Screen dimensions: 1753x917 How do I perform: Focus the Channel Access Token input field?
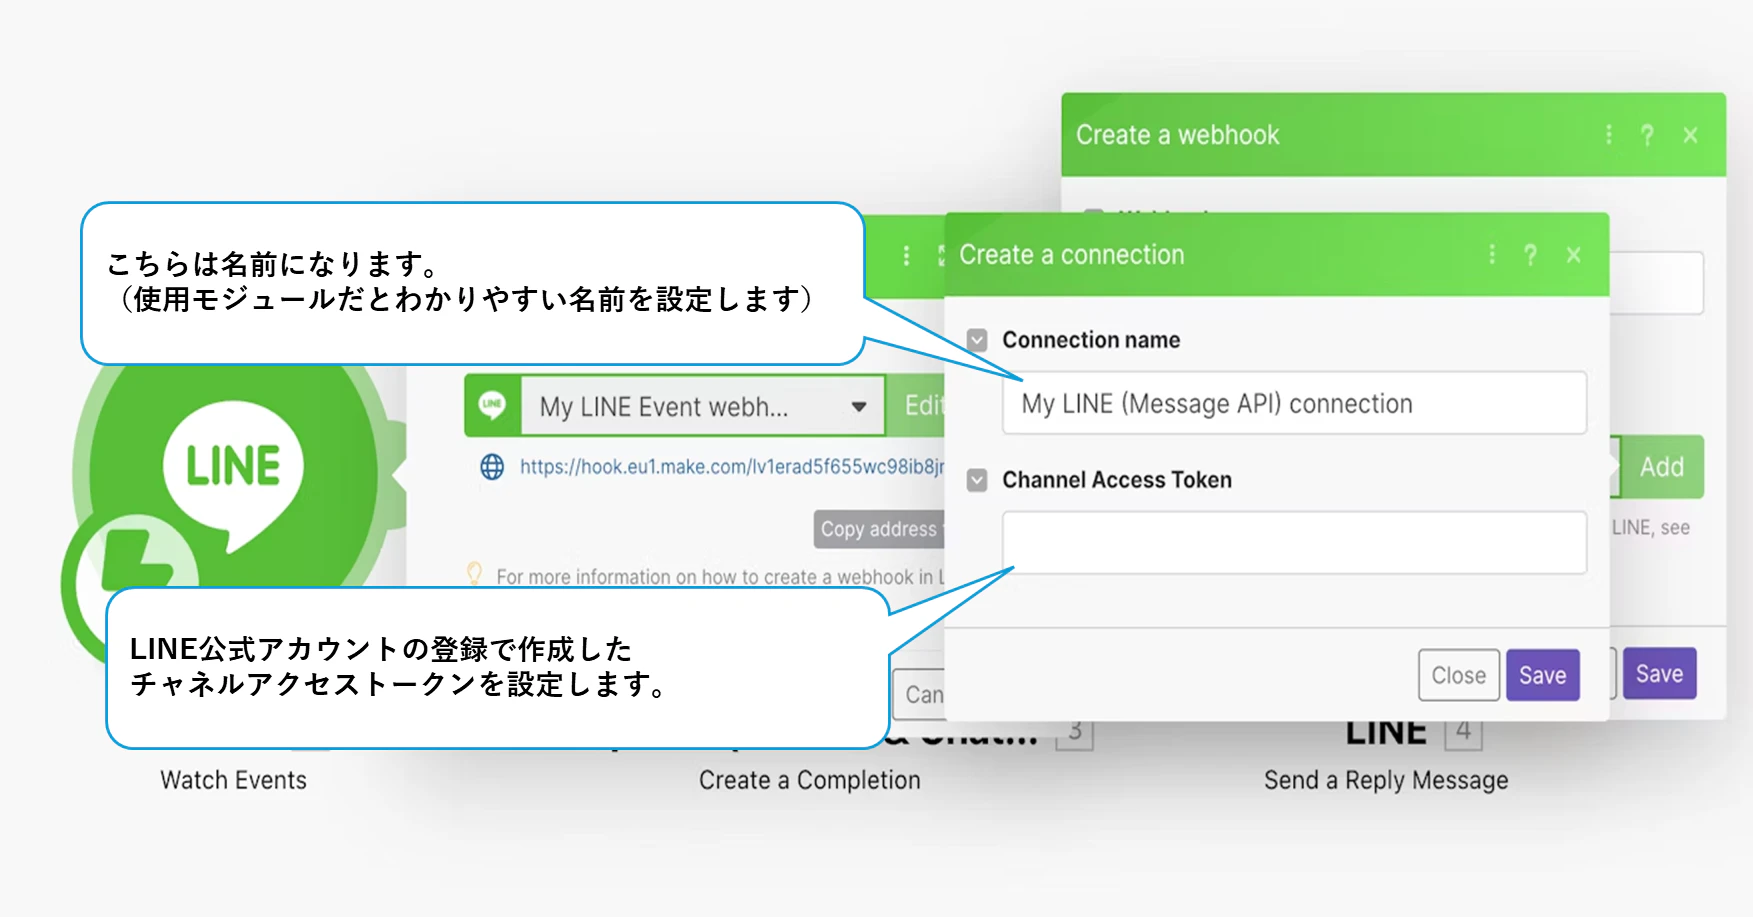coord(1294,543)
